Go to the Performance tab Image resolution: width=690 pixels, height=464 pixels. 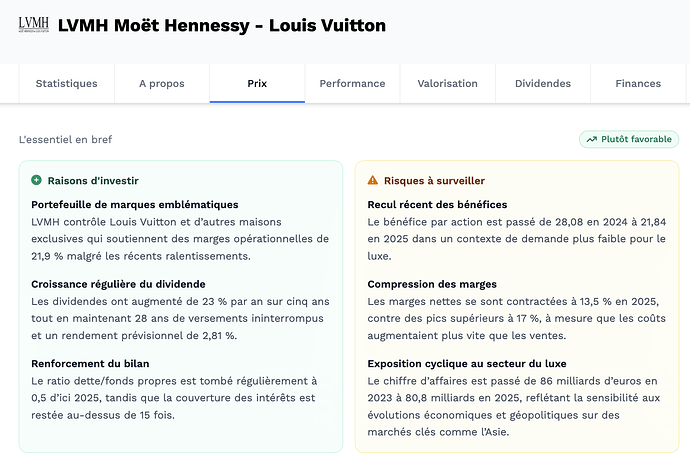(x=352, y=83)
